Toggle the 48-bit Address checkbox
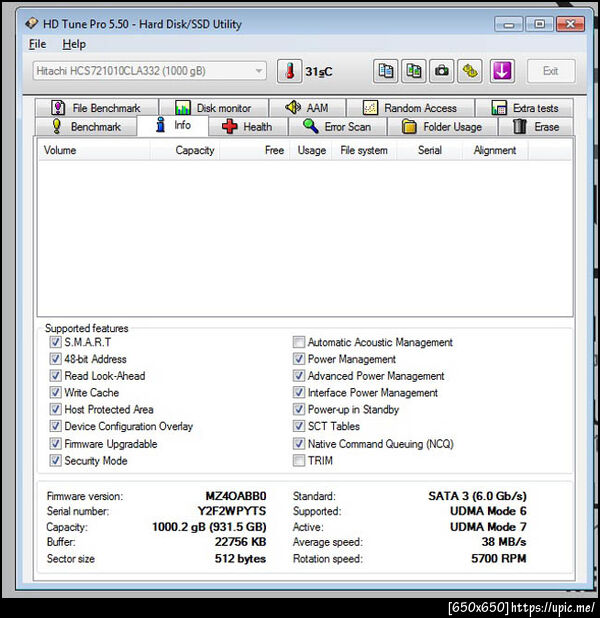 (55, 359)
